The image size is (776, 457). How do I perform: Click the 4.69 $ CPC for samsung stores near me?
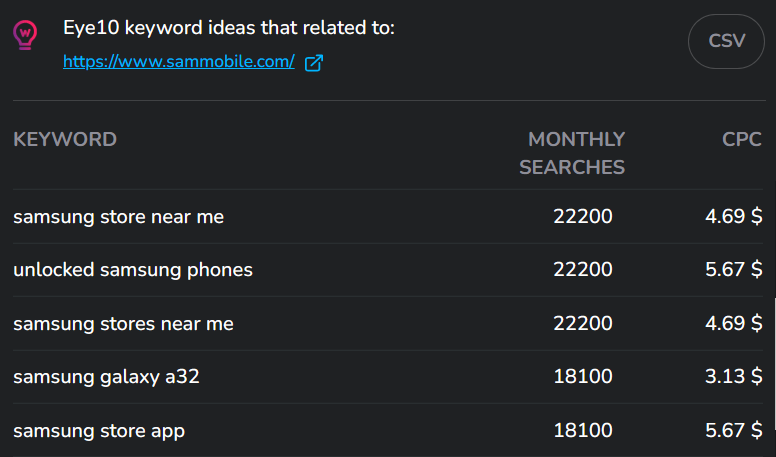(x=733, y=324)
